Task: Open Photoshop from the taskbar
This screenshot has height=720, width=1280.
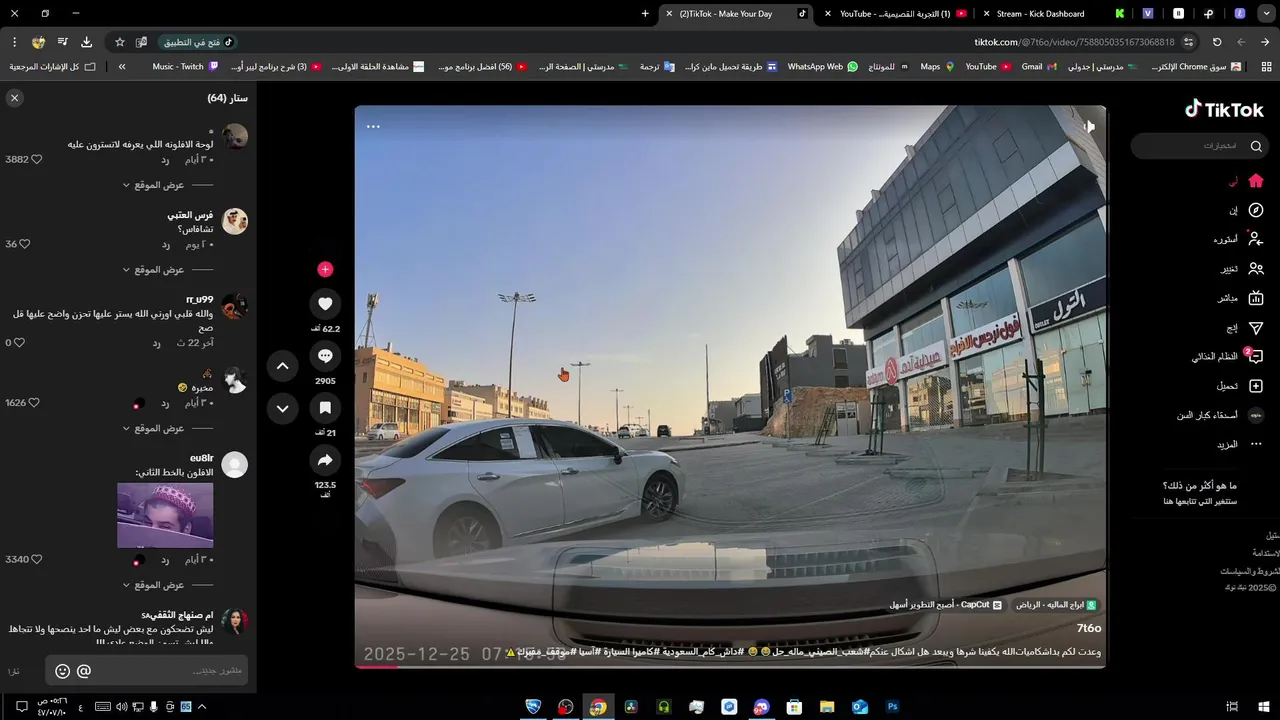Action: click(892, 707)
